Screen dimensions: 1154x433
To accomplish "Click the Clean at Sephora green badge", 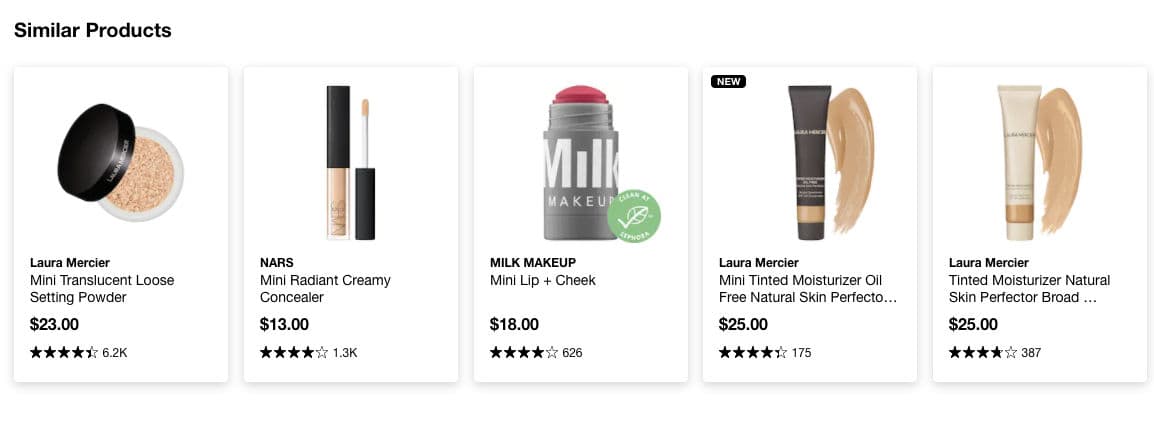I will coord(634,216).
